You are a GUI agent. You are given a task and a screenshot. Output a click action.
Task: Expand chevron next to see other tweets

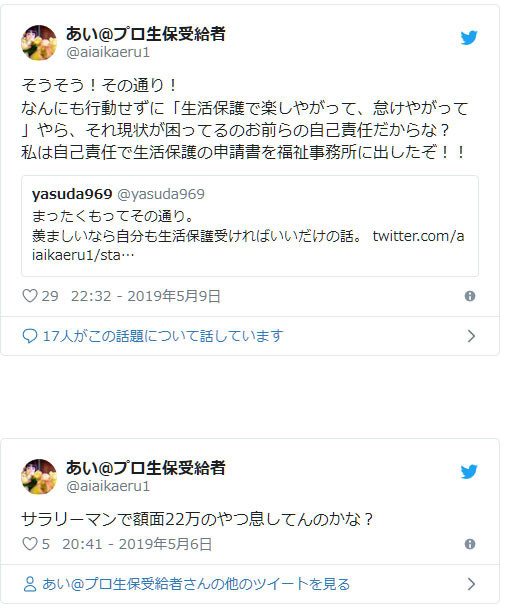pyautogui.click(x=471, y=584)
